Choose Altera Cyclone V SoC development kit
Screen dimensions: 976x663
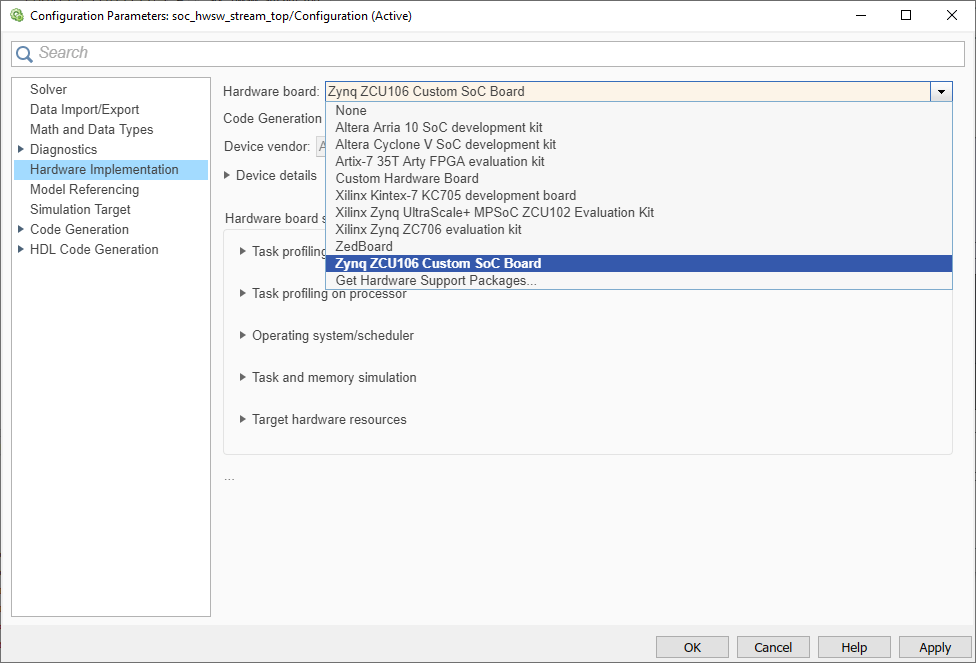[639, 144]
